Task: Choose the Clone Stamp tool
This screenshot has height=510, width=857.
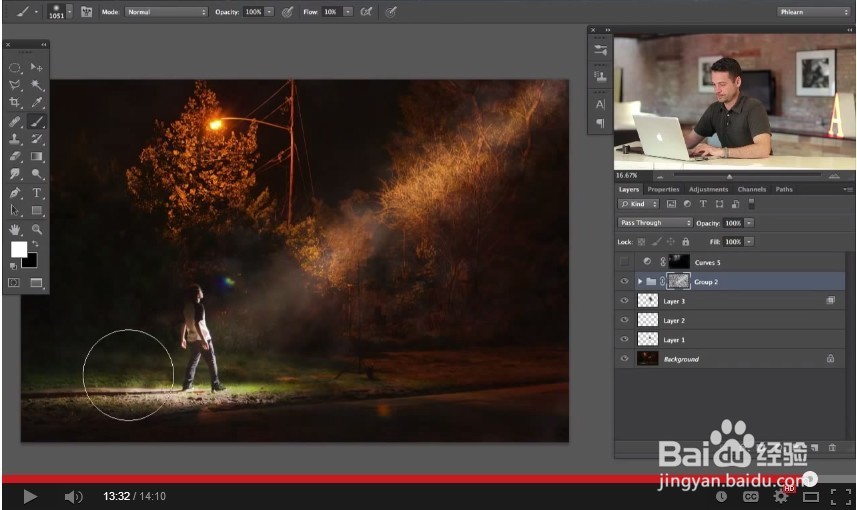Action: pyautogui.click(x=15, y=139)
